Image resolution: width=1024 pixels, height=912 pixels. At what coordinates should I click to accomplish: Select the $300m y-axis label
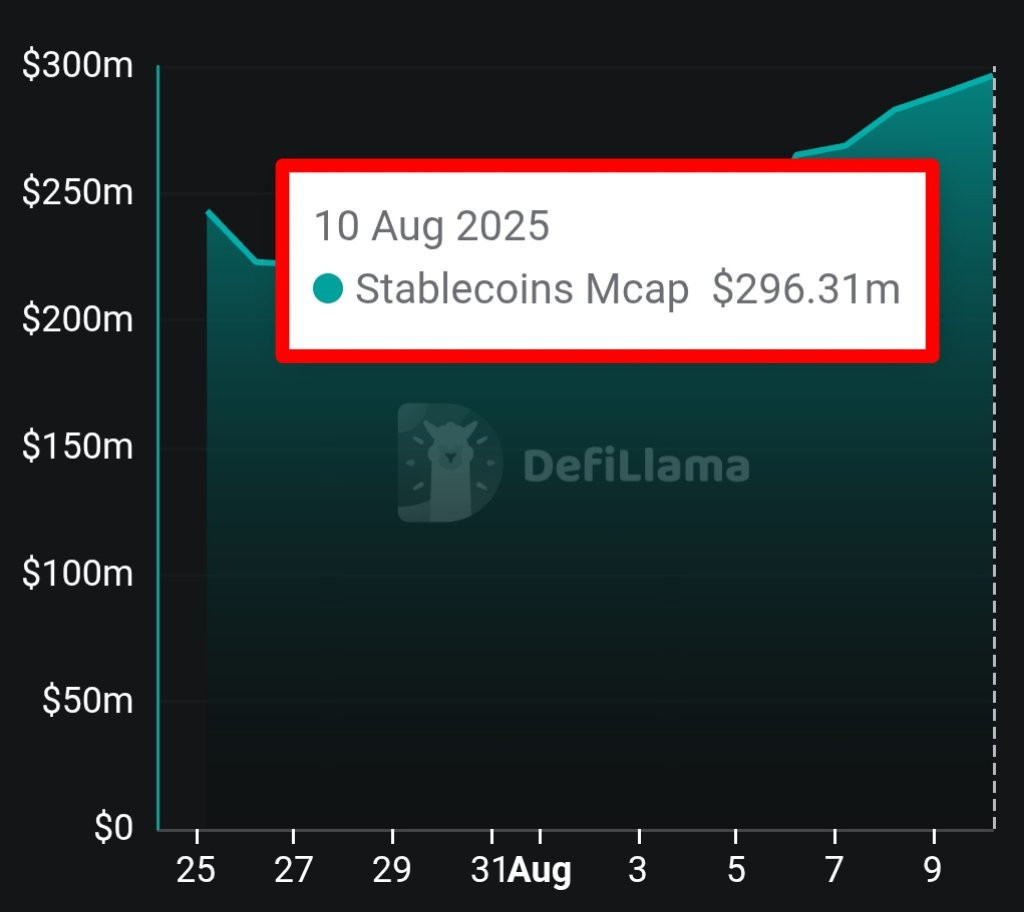pos(77,65)
